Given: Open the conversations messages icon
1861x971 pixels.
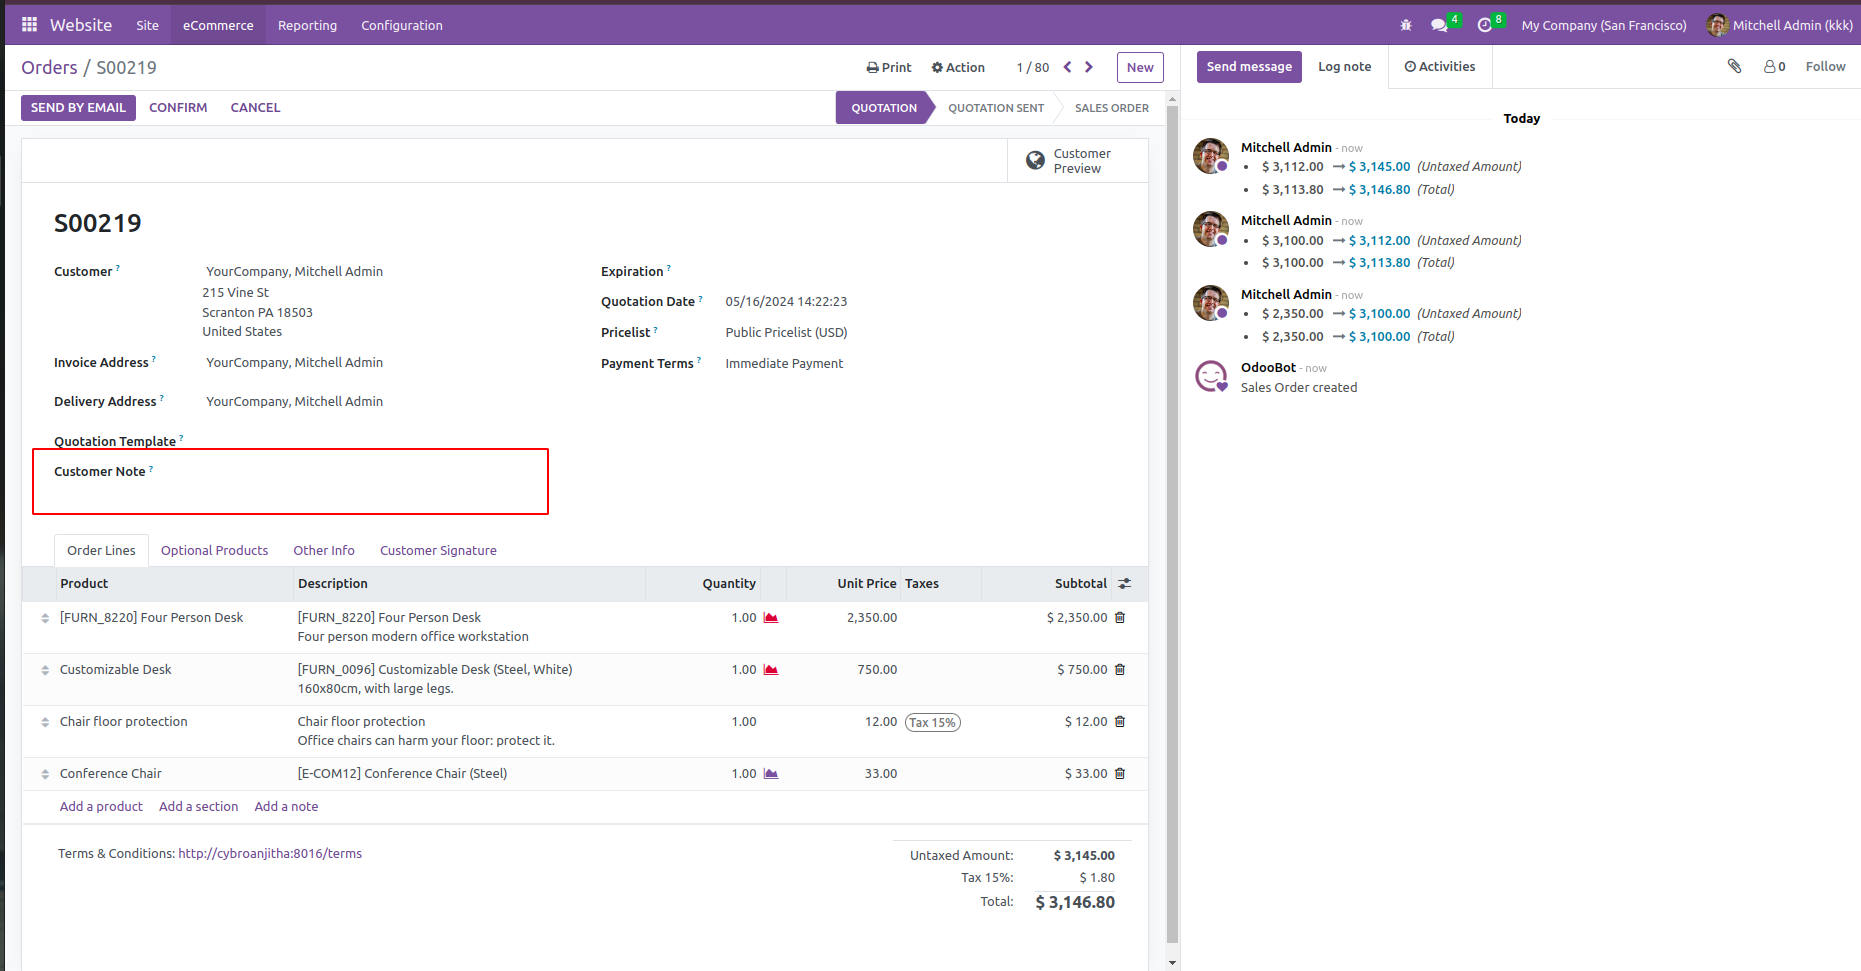Looking at the screenshot, I should (x=1439, y=25).
